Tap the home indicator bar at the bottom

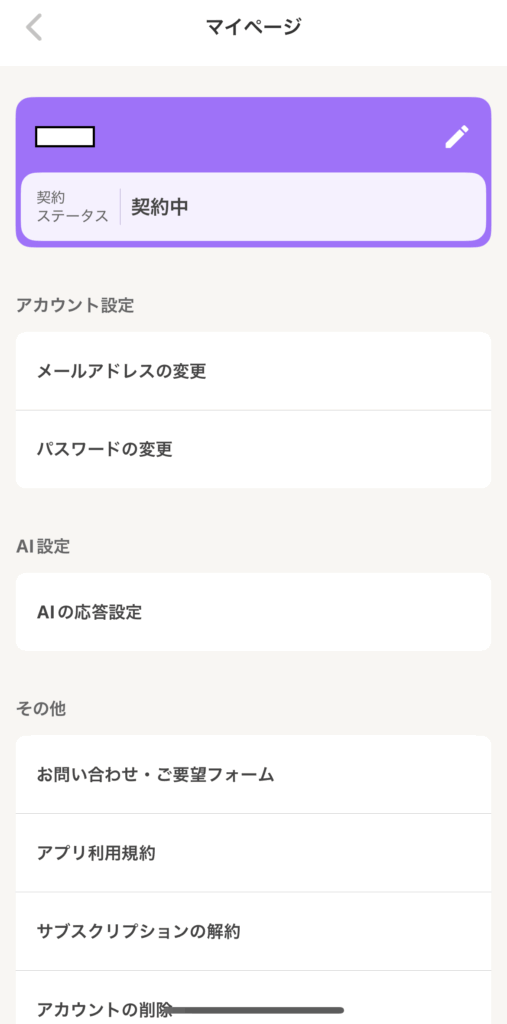click(x=254, y=1010)
